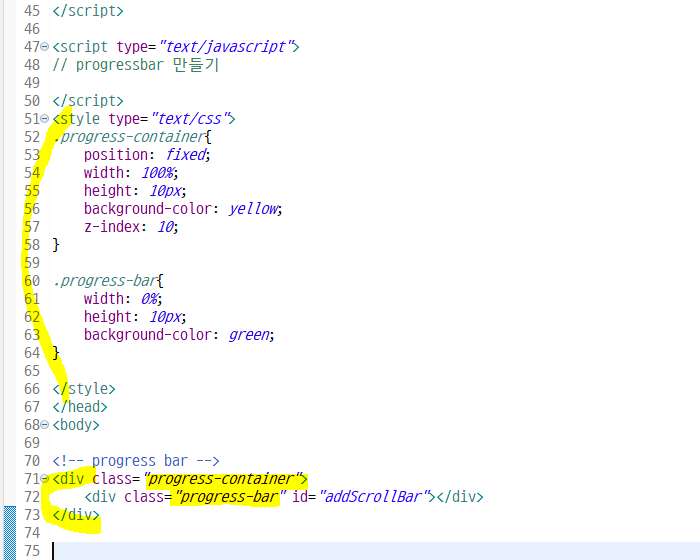This screenshot has height=560, width=700.
Task: Click the "text/javascript" attribute value on line 47
Action: coord(226,47)
